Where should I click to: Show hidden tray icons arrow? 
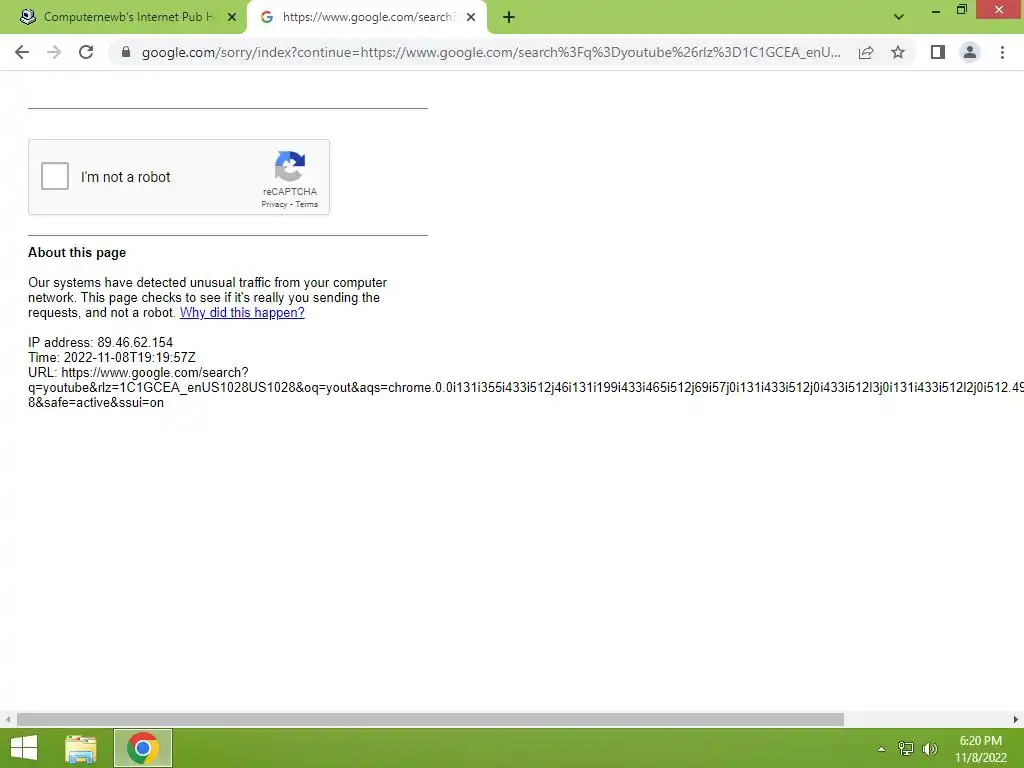(x=882, y=749)
